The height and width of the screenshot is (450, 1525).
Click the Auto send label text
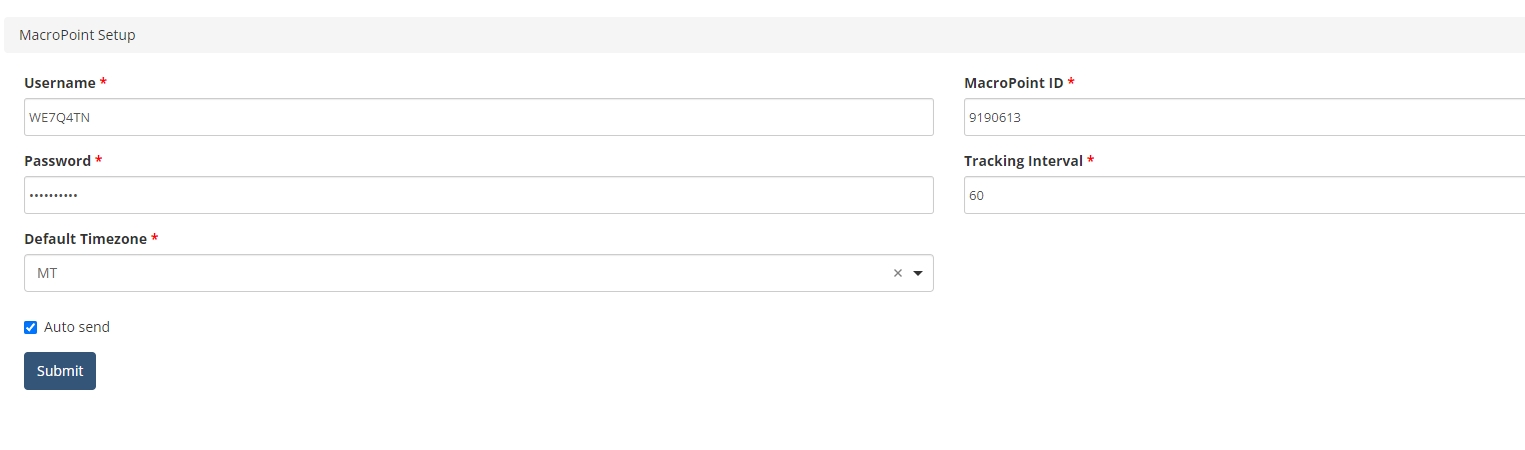[77, 327]
